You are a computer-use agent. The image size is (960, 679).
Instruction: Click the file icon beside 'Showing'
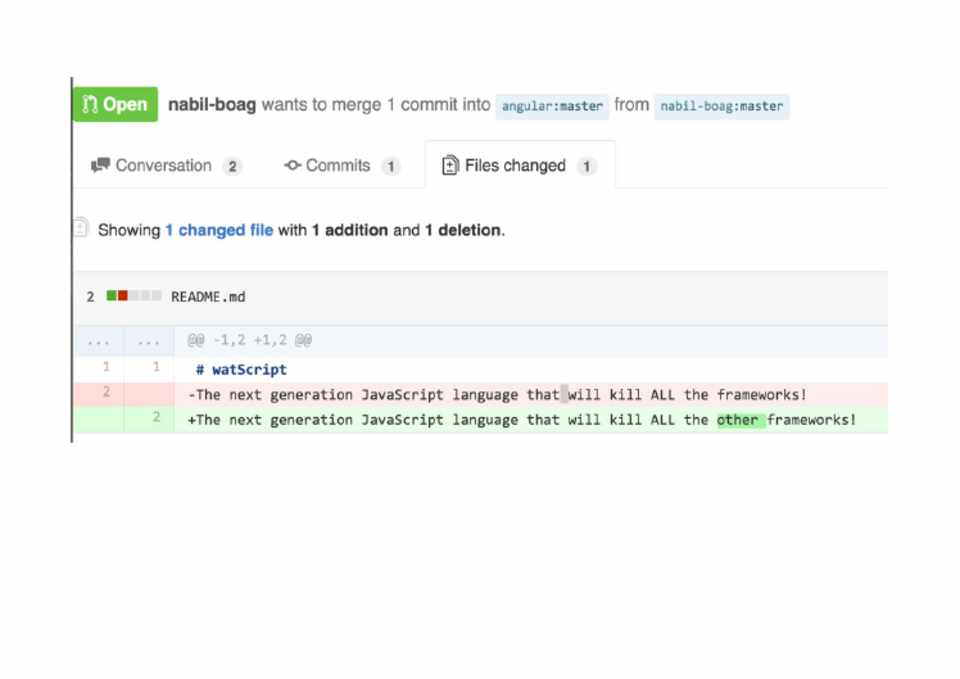[80, 229]
